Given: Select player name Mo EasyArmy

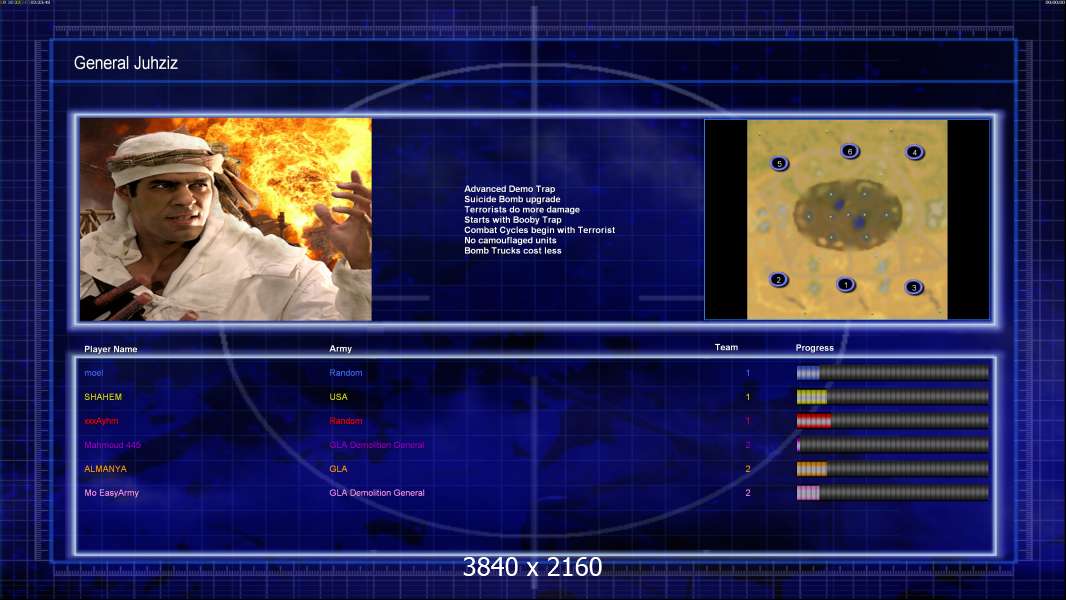Looking at the screenshot, I should (111, 493).
